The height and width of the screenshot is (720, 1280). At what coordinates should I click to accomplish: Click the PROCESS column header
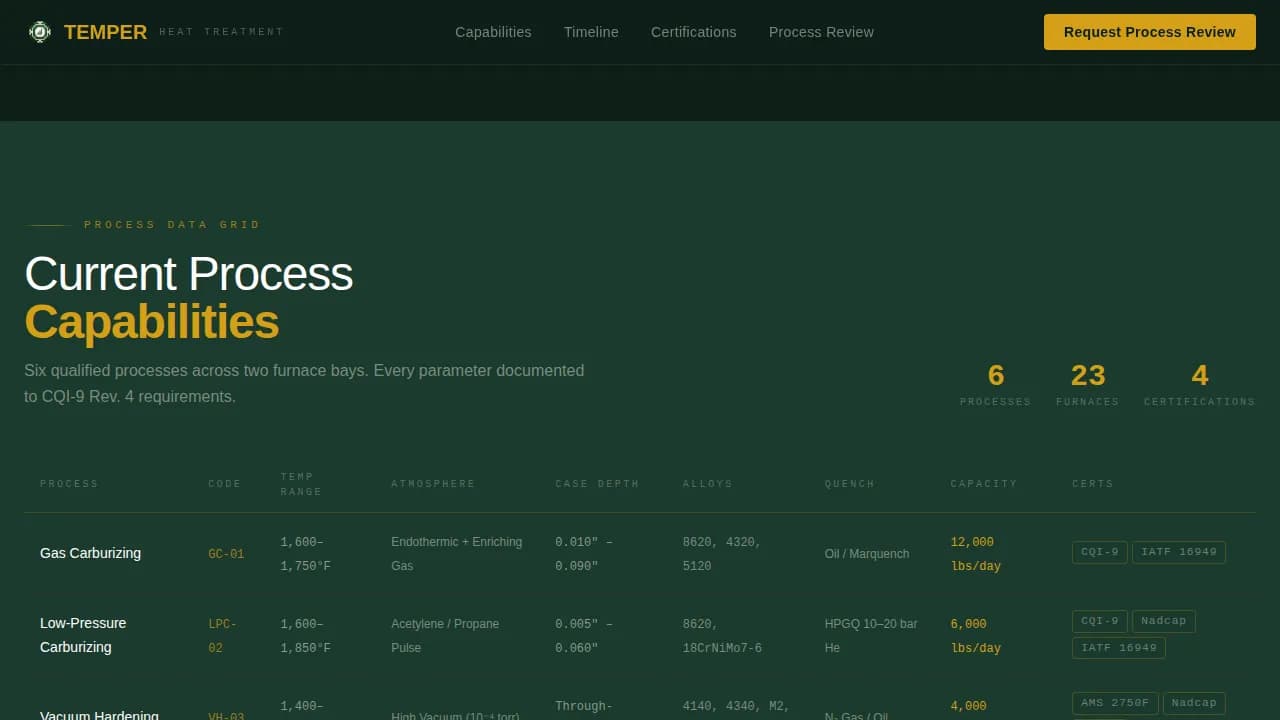69,483
